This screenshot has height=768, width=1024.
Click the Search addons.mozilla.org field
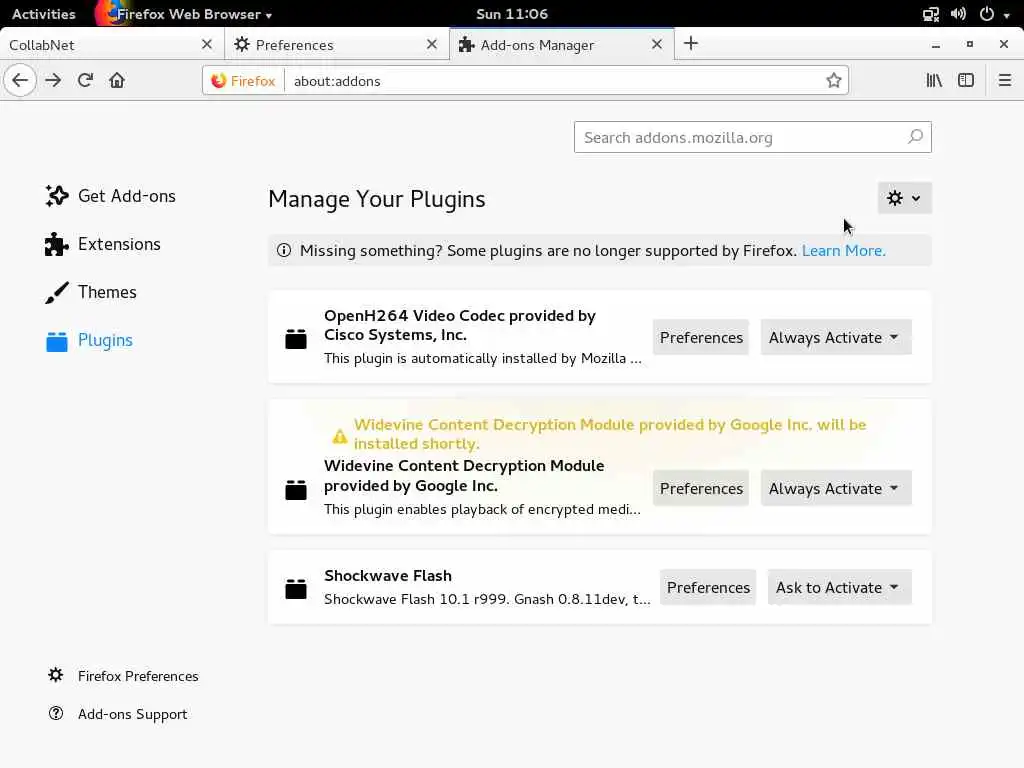click(x=740, y=137)
